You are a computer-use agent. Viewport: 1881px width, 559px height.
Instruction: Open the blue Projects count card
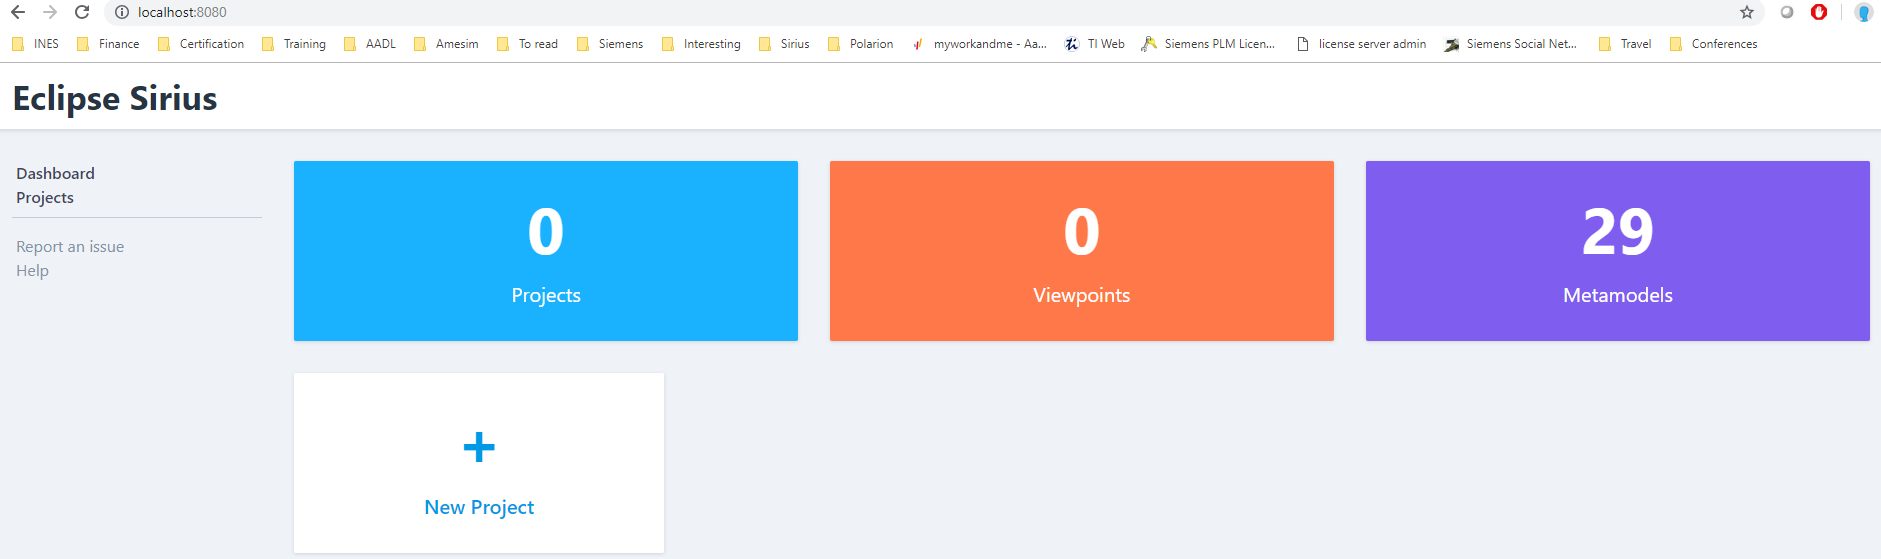(546, 251)
